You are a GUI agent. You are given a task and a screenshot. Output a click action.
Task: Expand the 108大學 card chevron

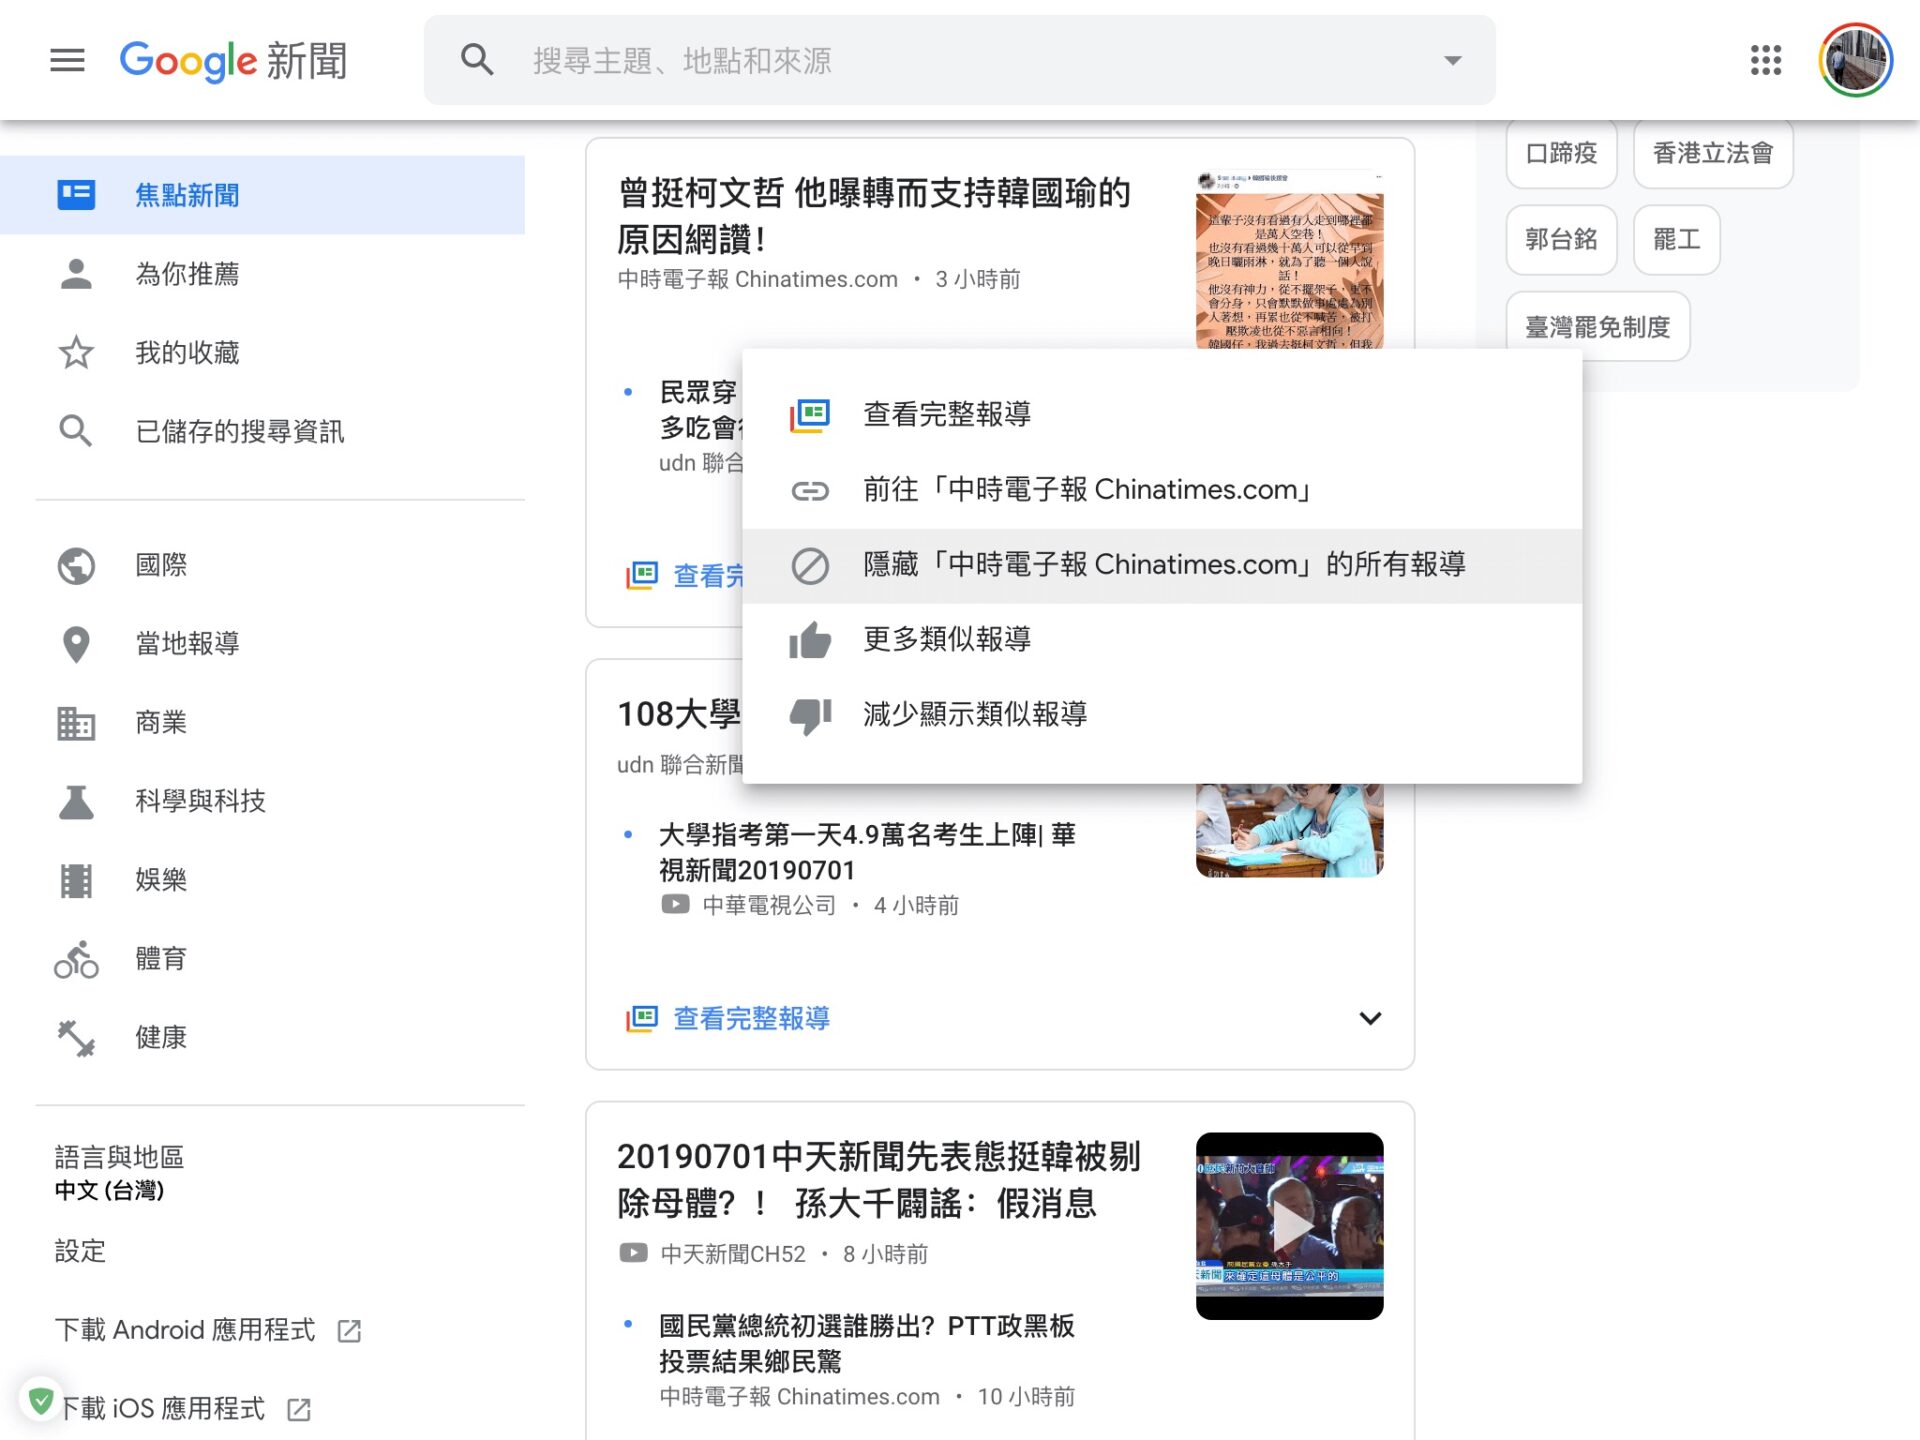1370,1018
